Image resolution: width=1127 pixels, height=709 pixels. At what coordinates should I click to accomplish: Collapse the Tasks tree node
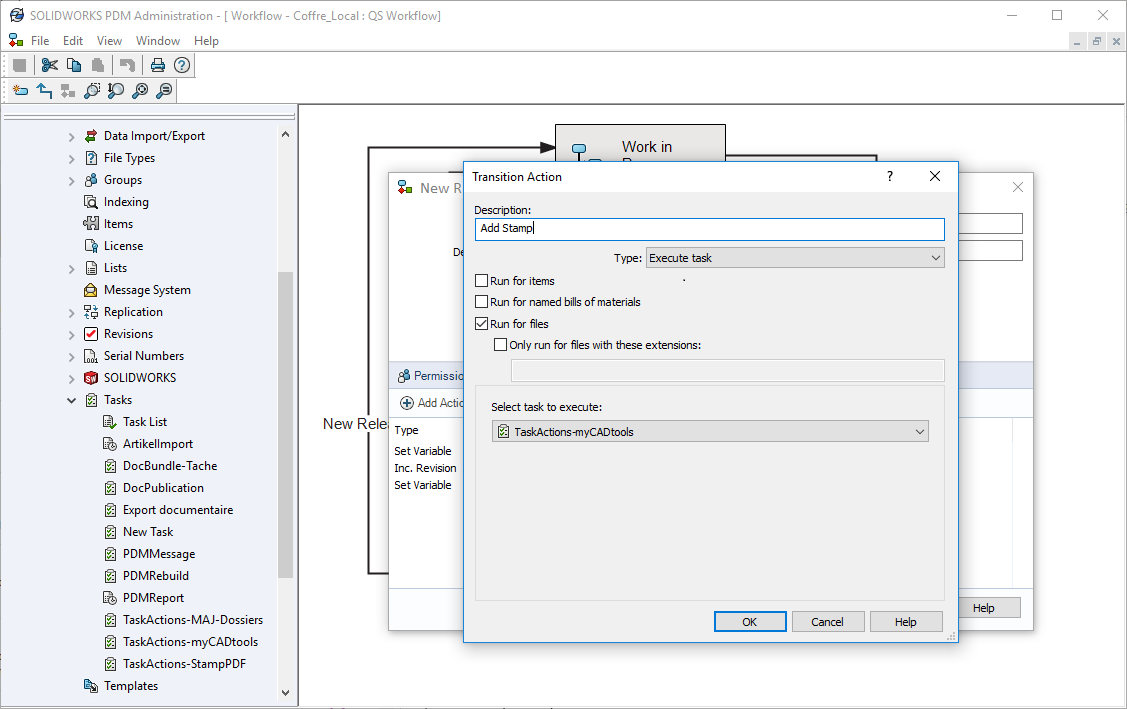pos(72,400)
